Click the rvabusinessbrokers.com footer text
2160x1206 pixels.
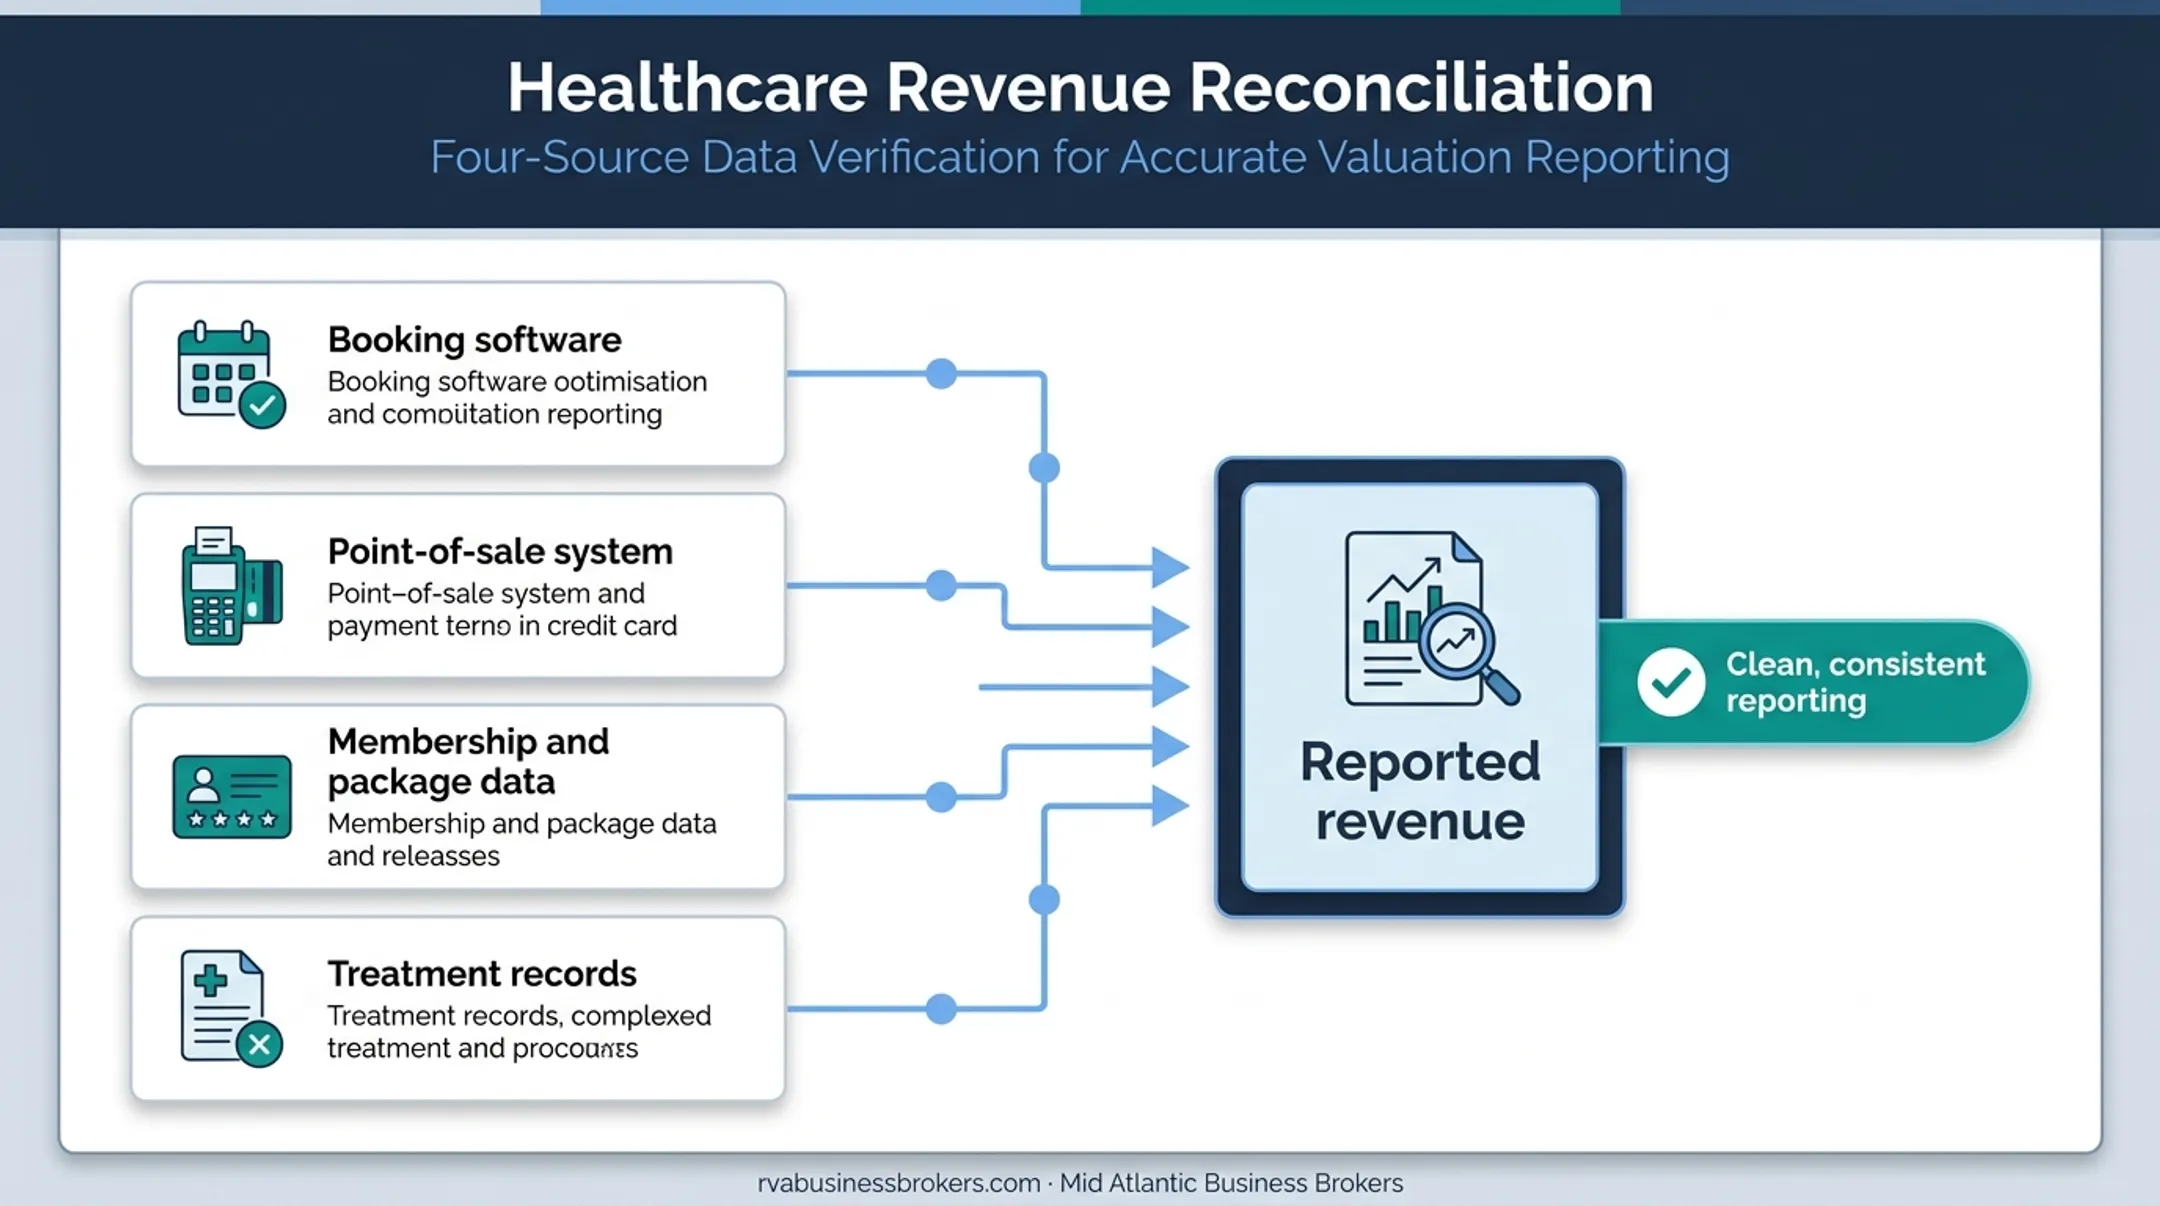click(x=898, y=1183)
